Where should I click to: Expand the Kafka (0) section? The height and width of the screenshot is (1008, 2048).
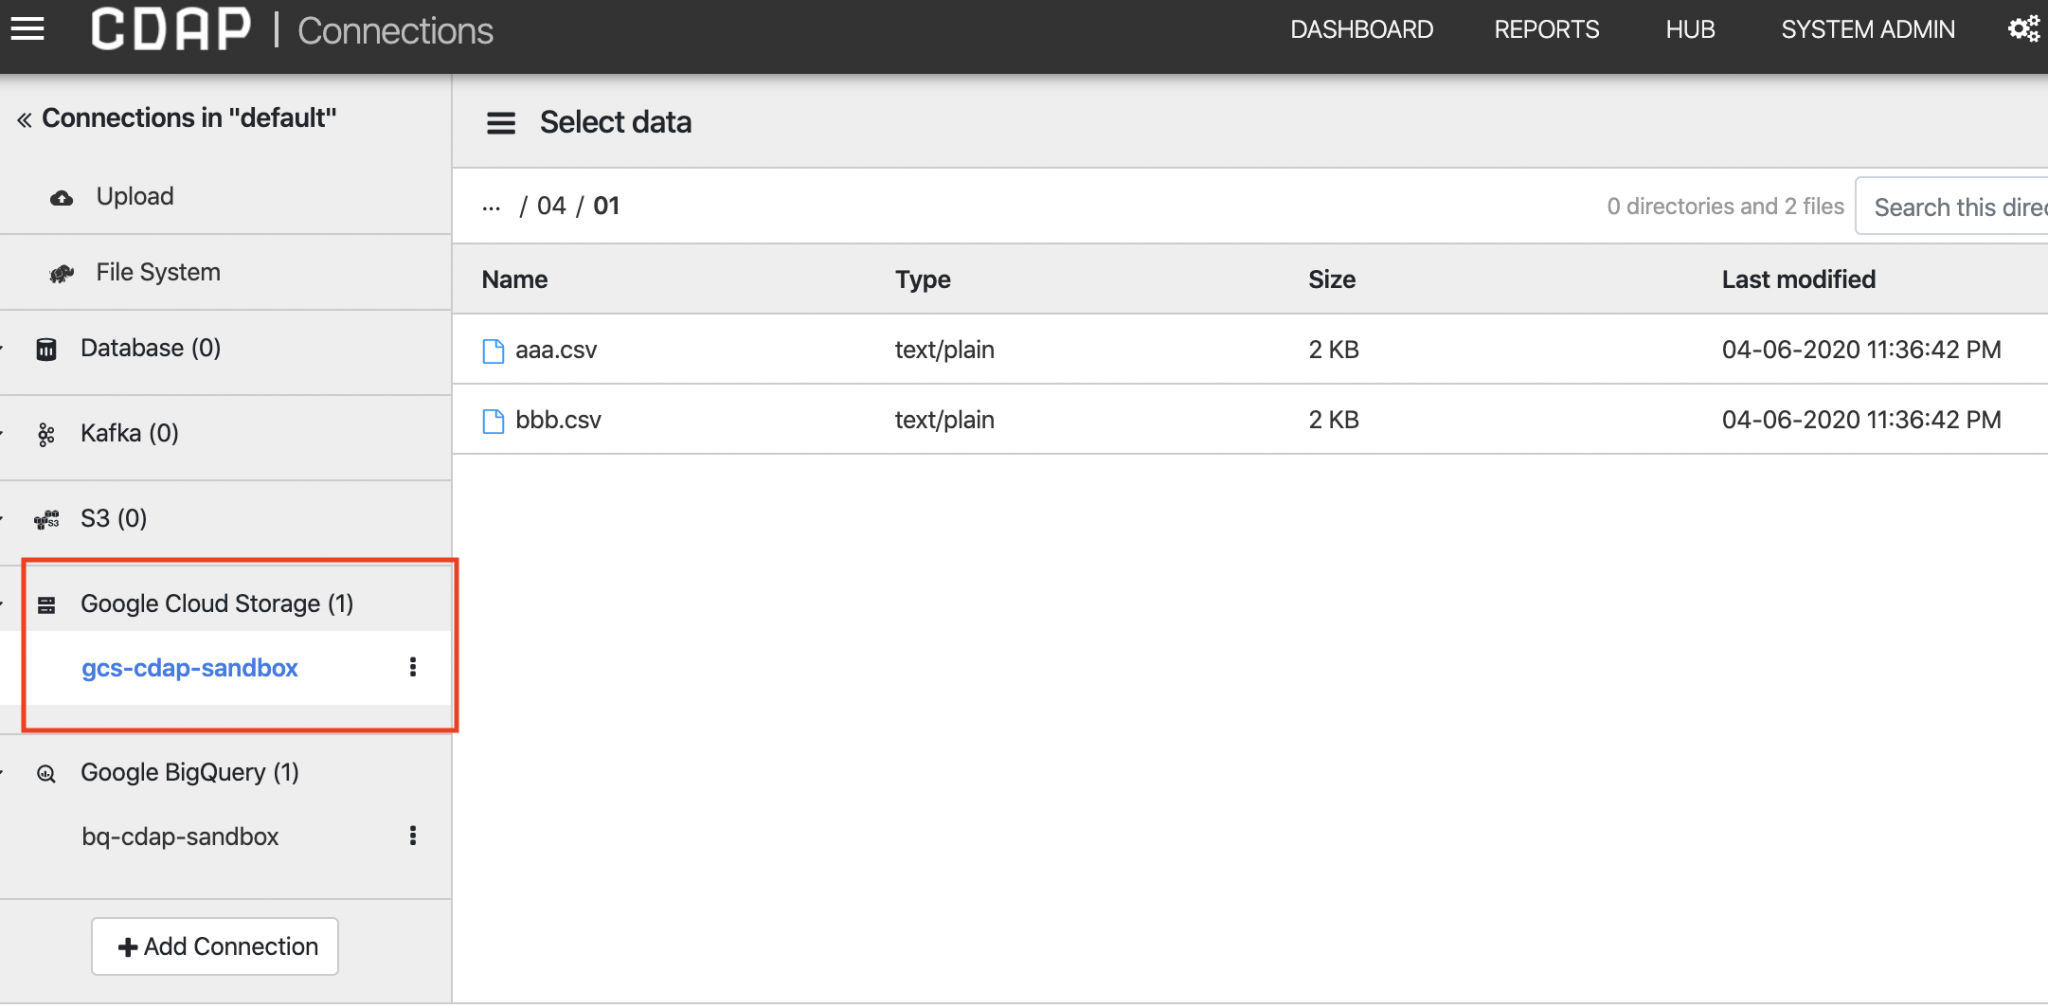tap(129, 433)
